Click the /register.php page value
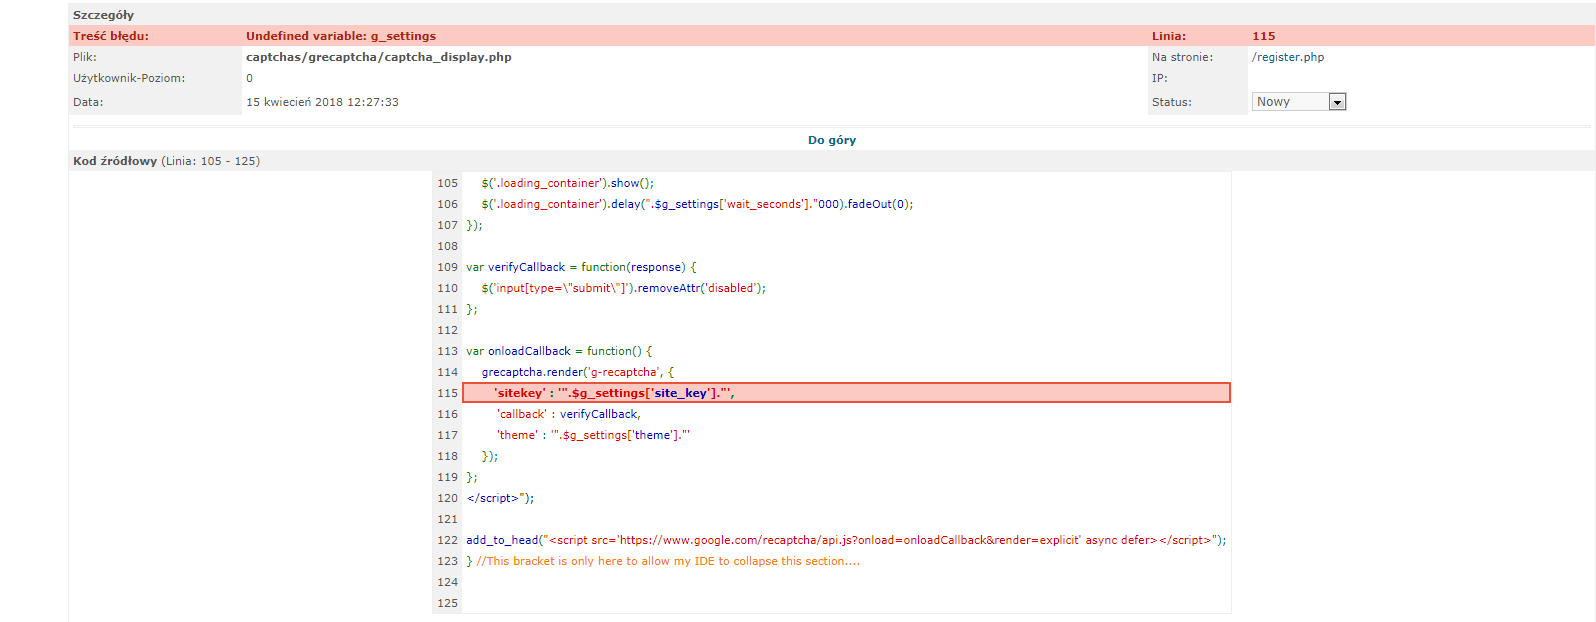 pos(1288,57)
